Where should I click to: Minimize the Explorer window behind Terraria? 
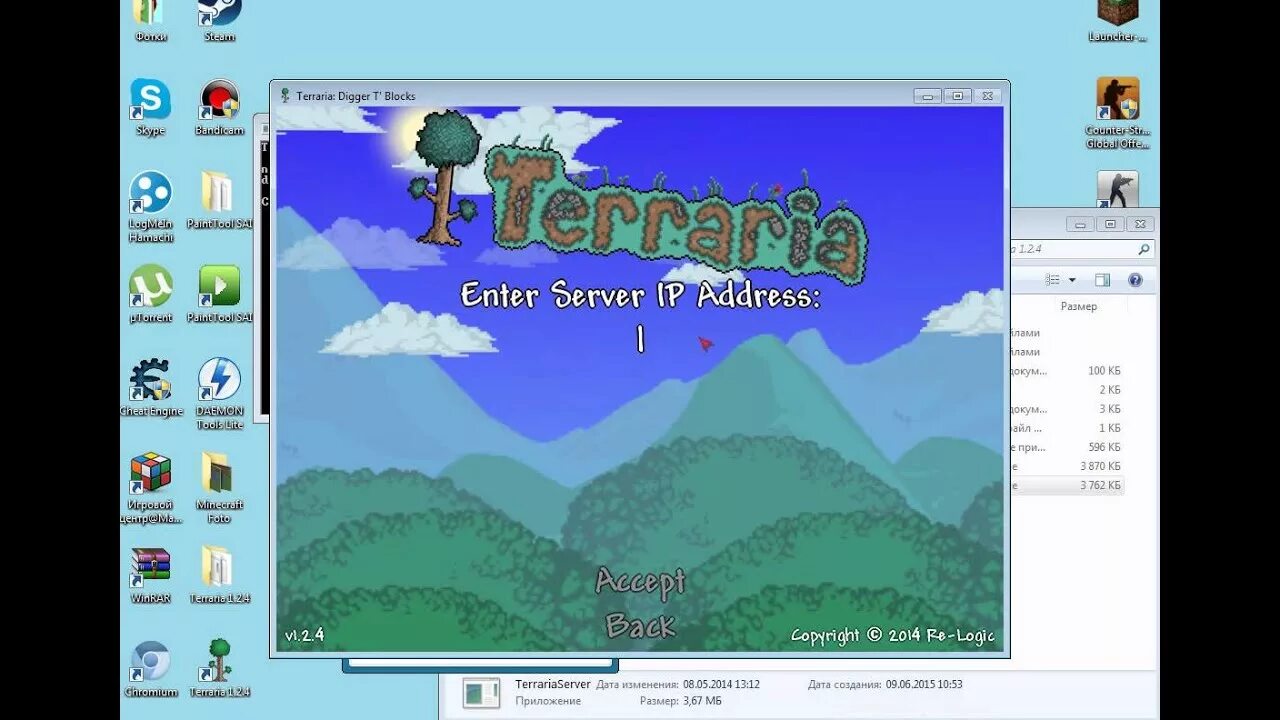tap(1080, 224)
